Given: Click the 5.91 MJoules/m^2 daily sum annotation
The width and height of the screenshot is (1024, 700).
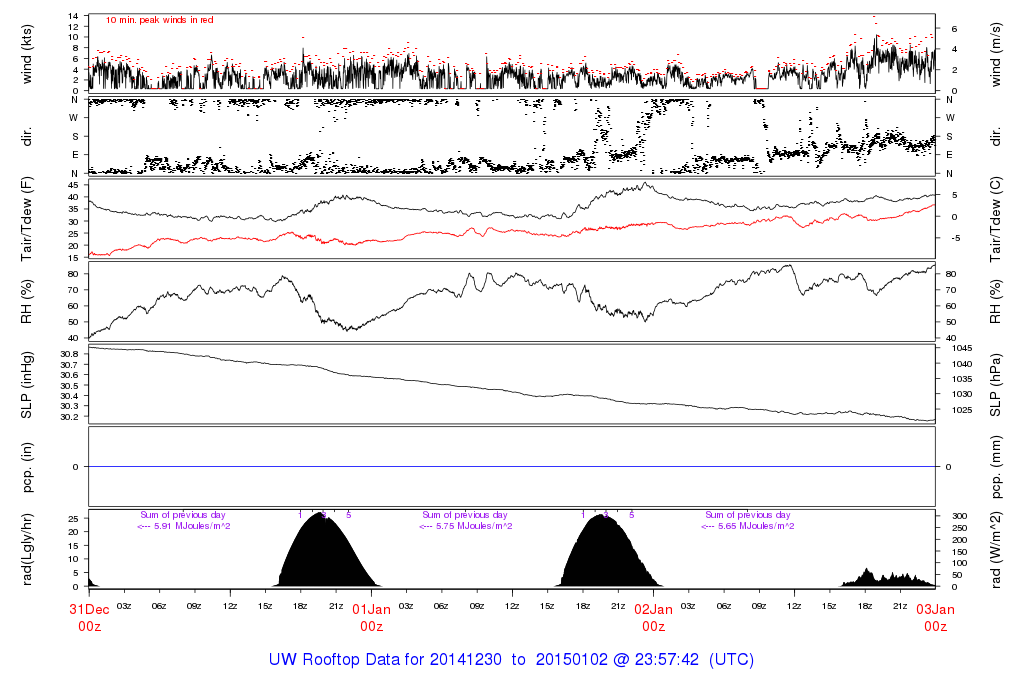Looking at the screenshot, I should point(184,526).
